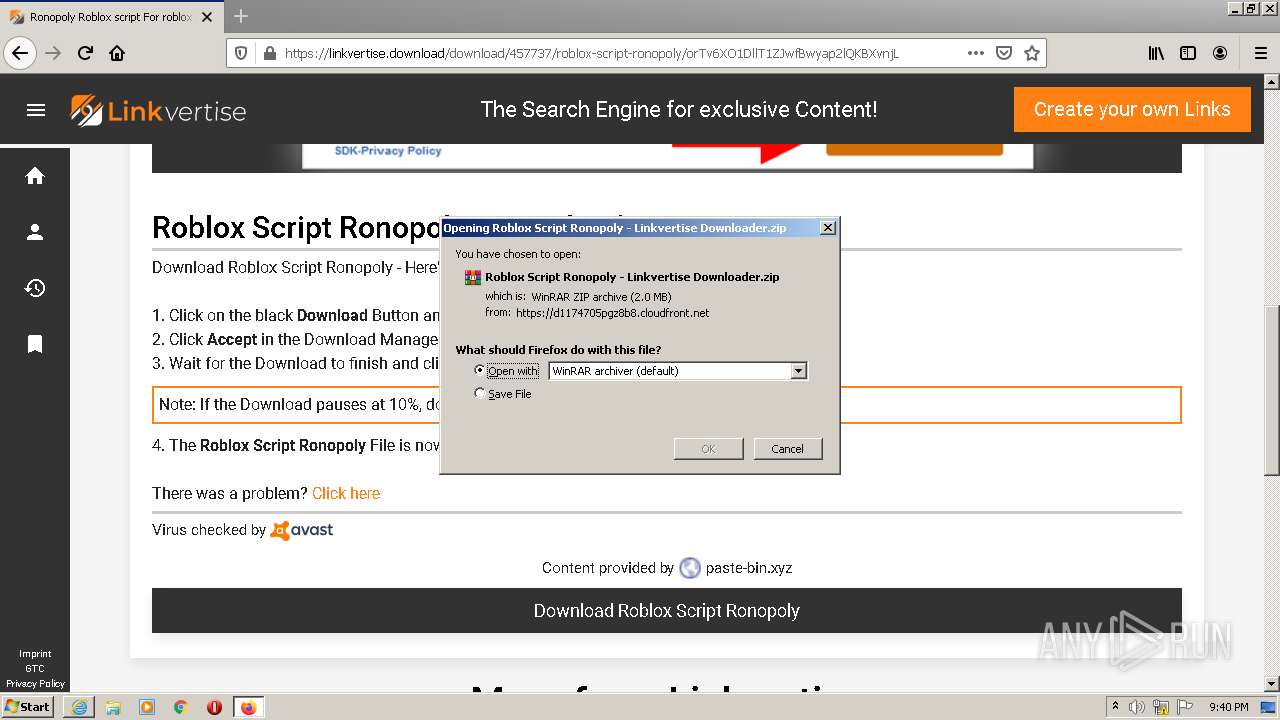This screenshot has height=720, width=1280.
Task: Open Imprint link in sidebar
Action: [35, 654]
